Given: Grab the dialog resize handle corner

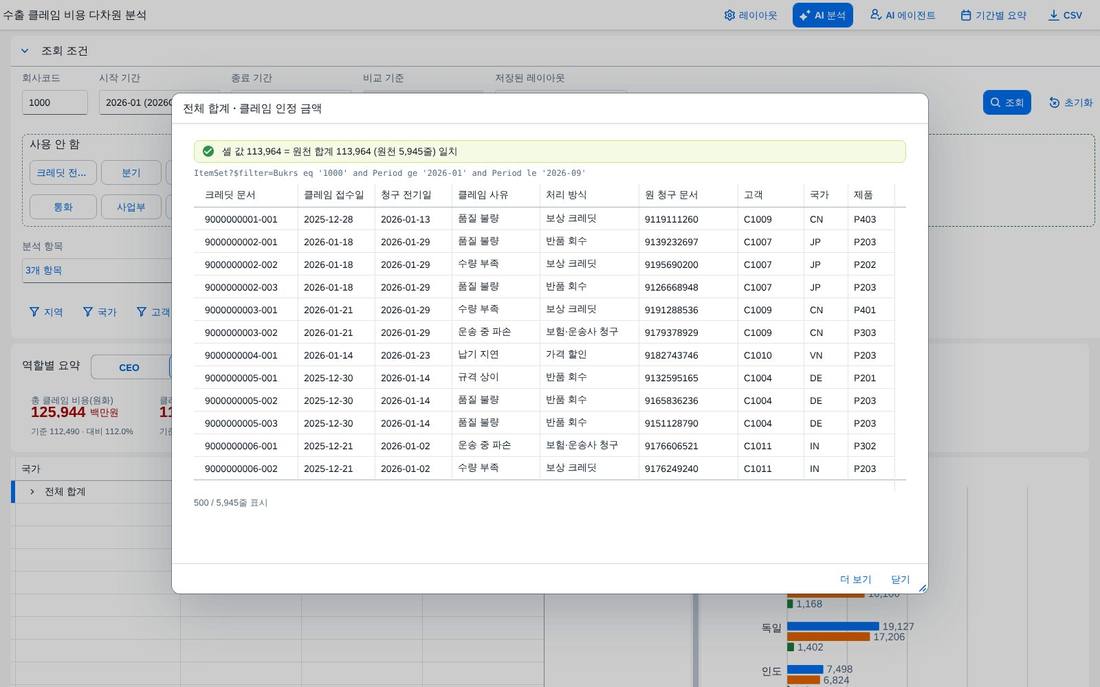Looking at the screenshot, I should 922,588.
